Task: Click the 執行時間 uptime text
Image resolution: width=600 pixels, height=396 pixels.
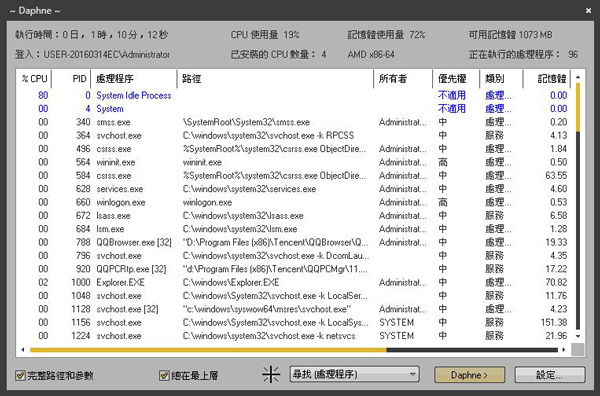Action: (x=91, y=35)
